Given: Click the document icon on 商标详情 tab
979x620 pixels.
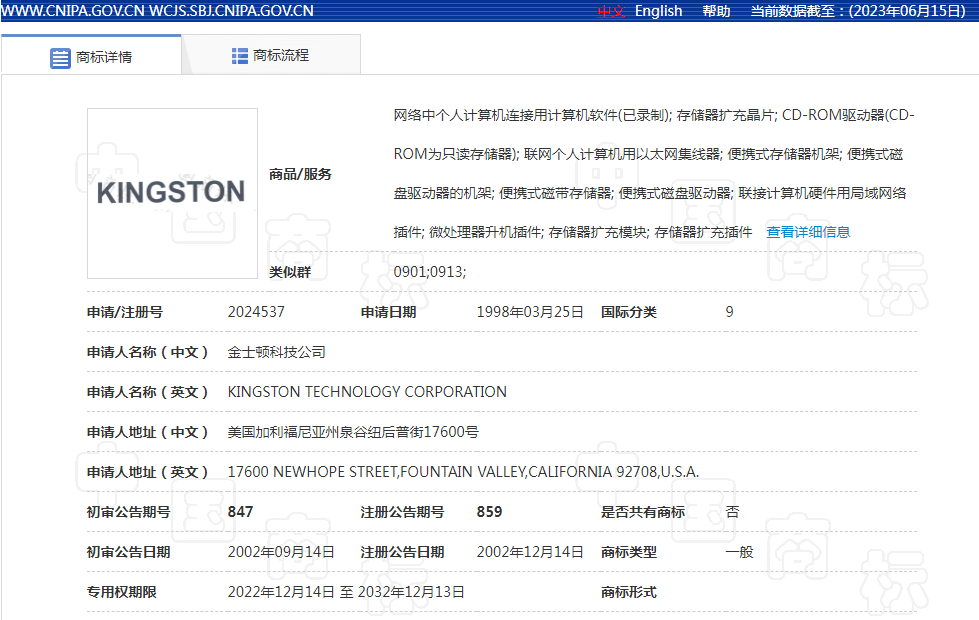Looking at the screenshot, I should coord(60,57).
